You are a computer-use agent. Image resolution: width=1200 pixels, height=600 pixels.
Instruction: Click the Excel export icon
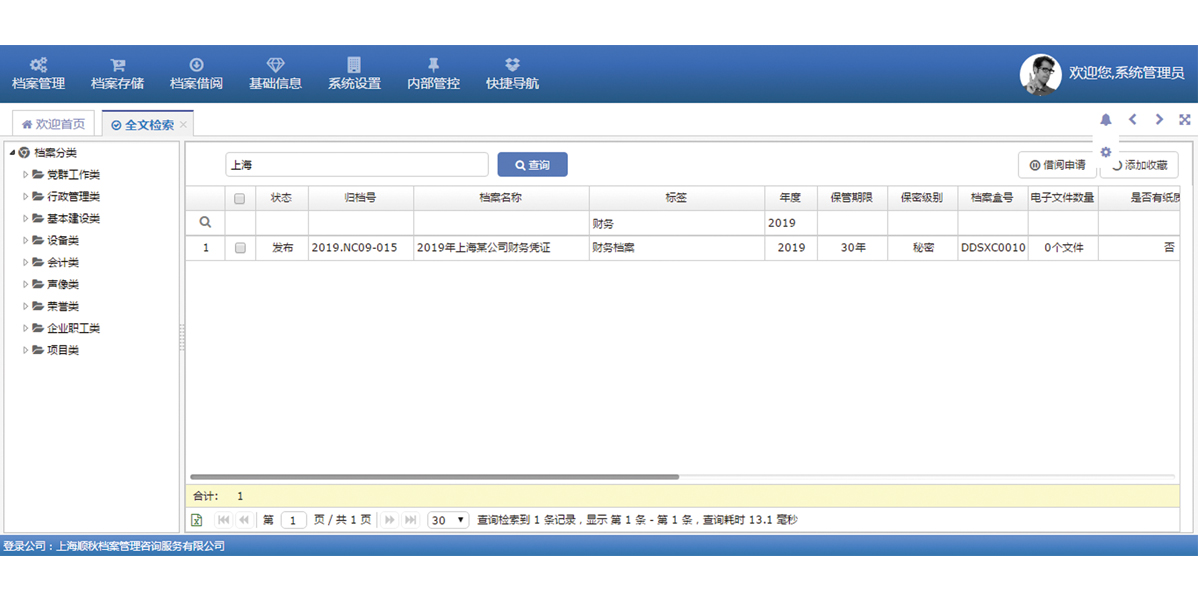click(x=197, y=520)
